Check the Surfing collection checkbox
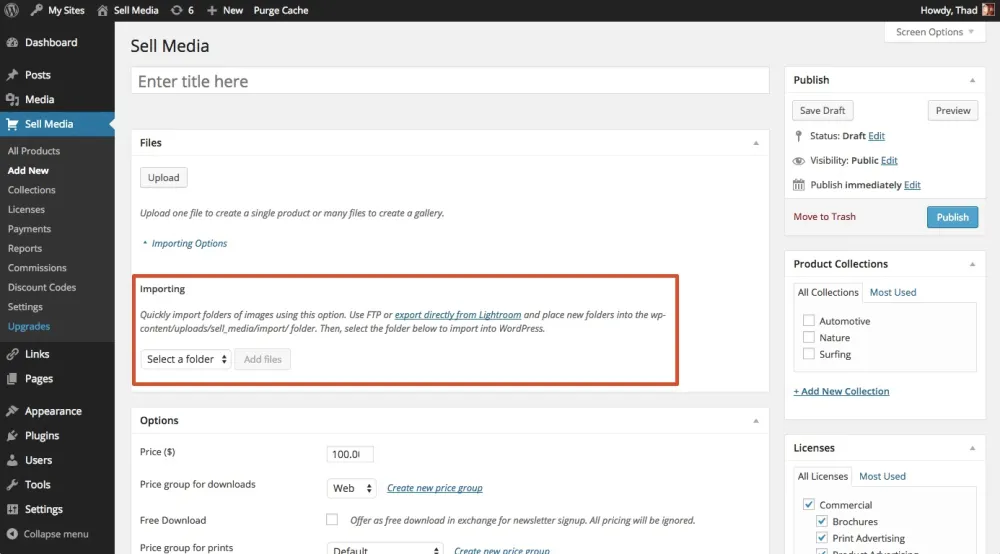 click(x=809, y=354)
